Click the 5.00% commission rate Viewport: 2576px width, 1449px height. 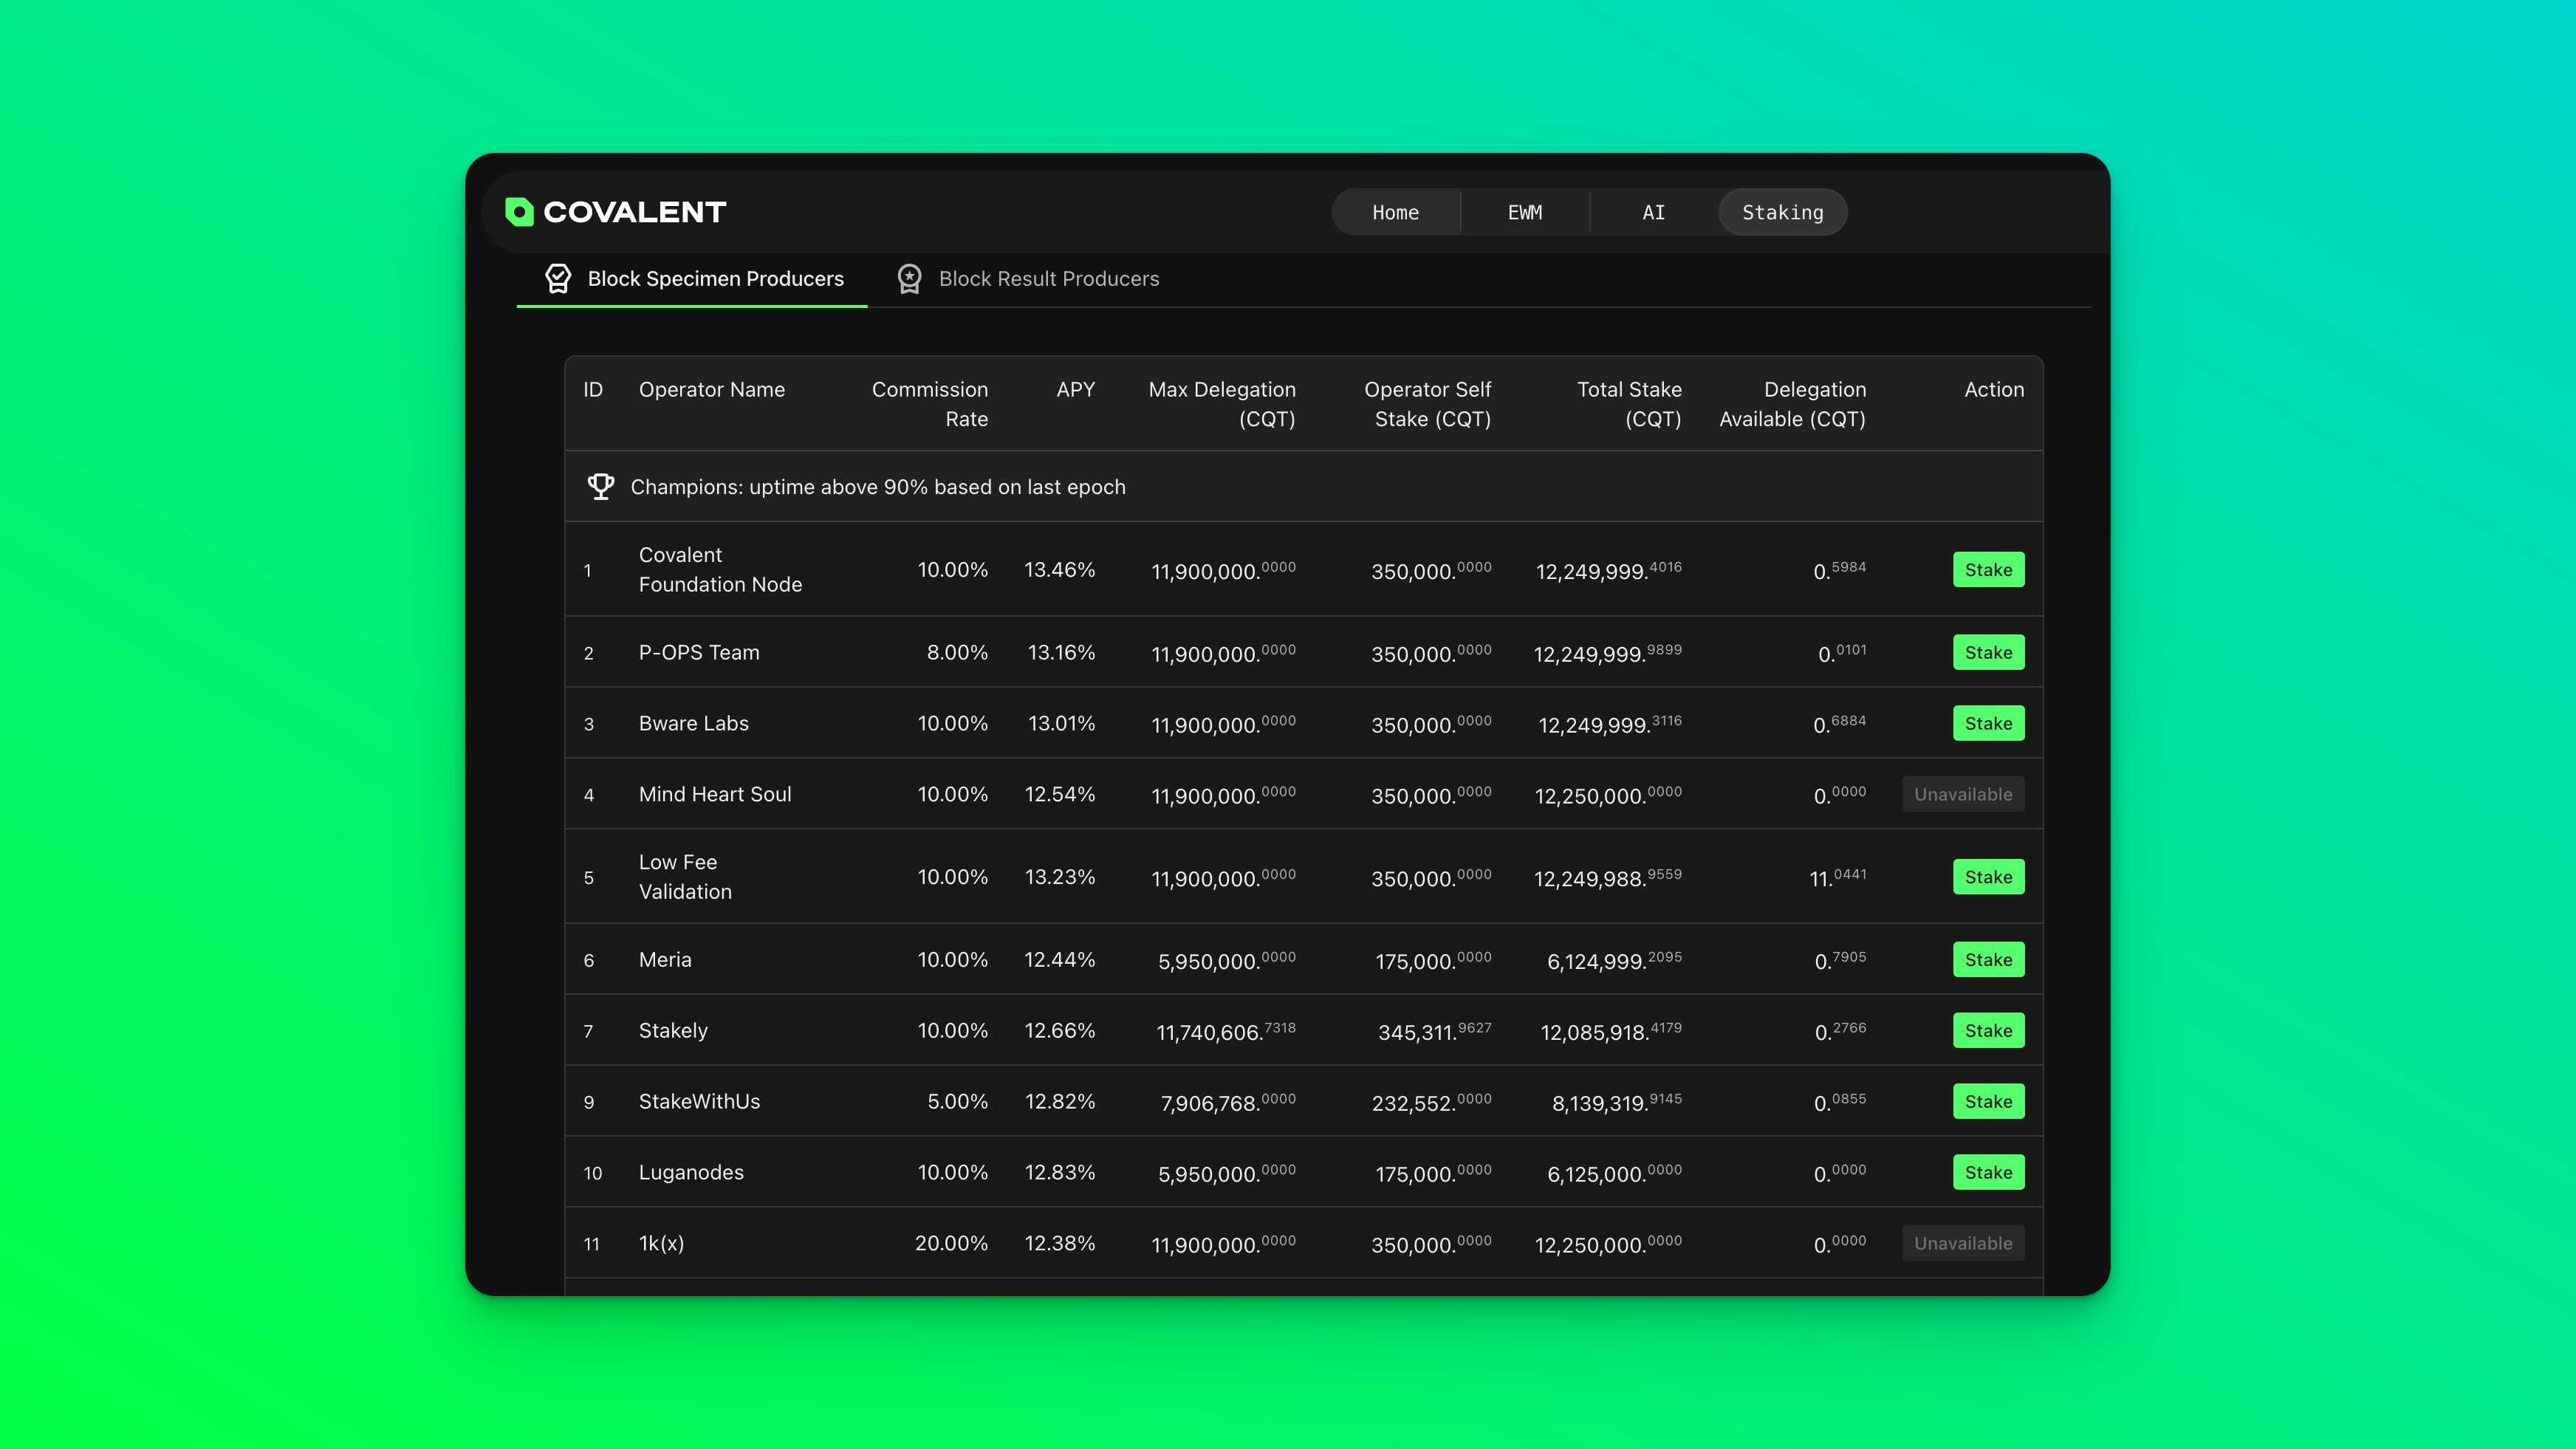(x=957, y=1102)
